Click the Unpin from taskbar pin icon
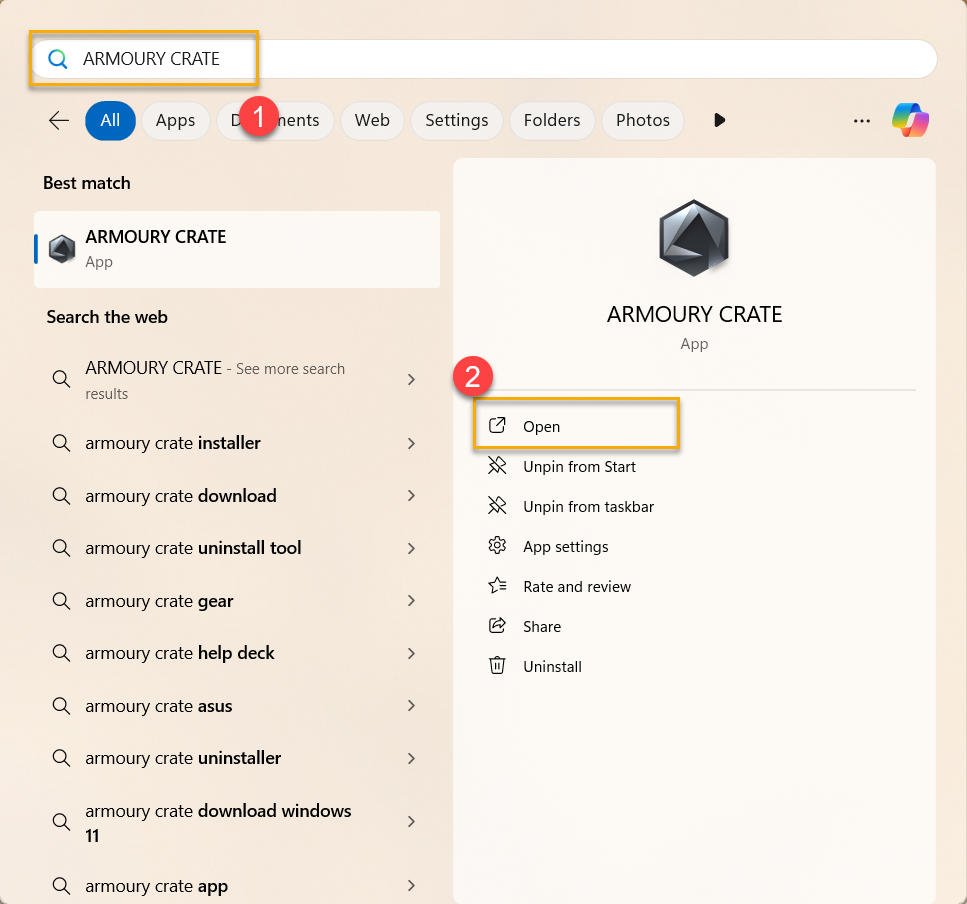967x904 pixels. 497,506
